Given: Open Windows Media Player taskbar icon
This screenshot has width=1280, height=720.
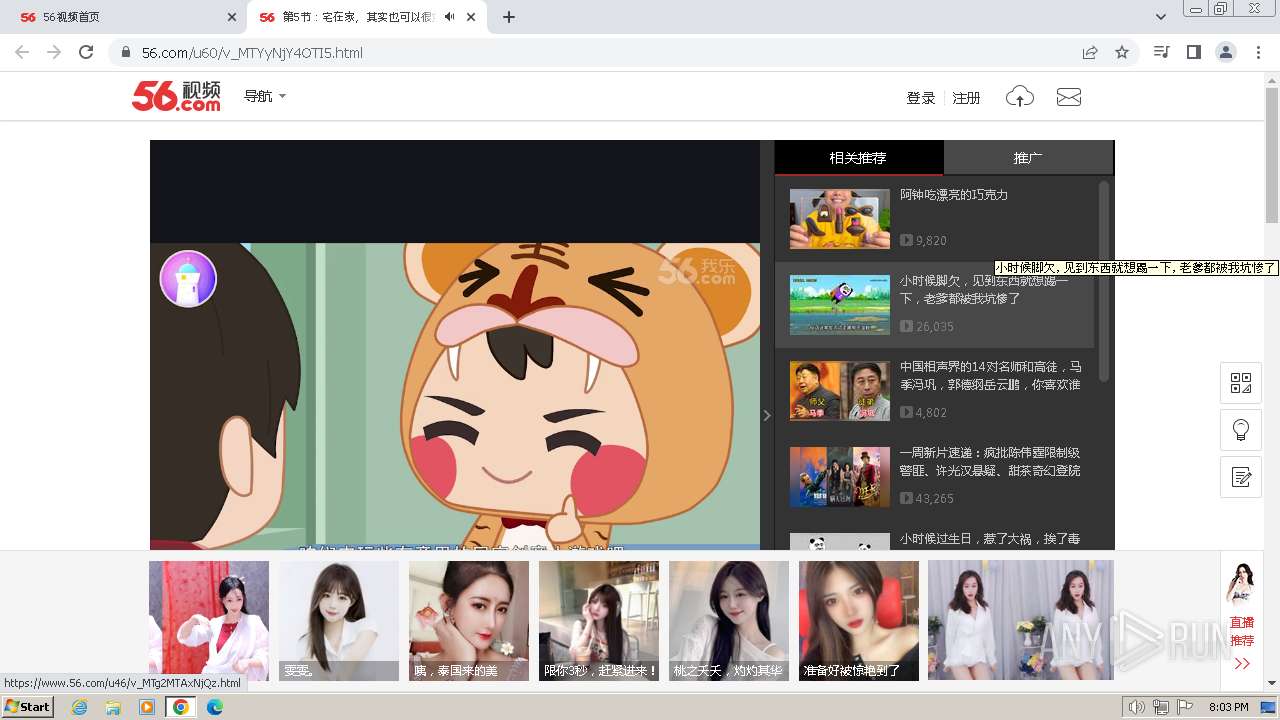Looking at the screenshot, I should coord(147,707).
